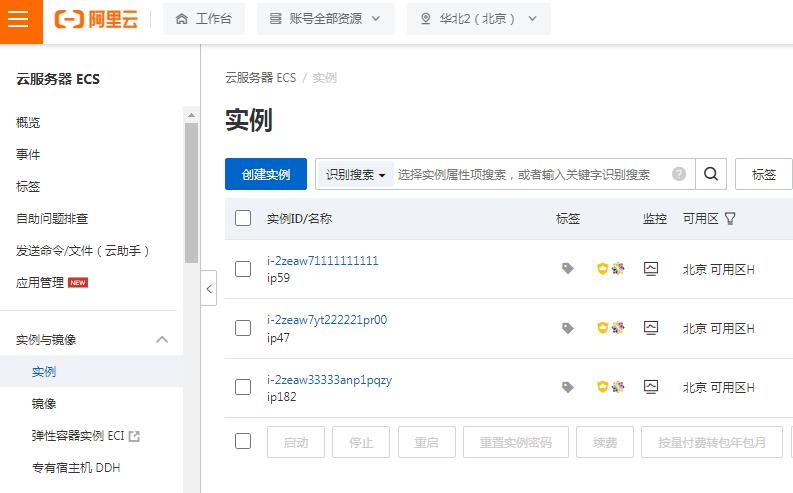Open the 识别搜索 search type dropdown

coord(355,174)
